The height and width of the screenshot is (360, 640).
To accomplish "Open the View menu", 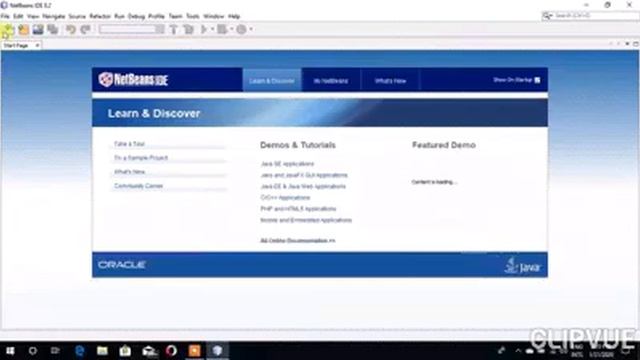I will click(x=33, y=16).
